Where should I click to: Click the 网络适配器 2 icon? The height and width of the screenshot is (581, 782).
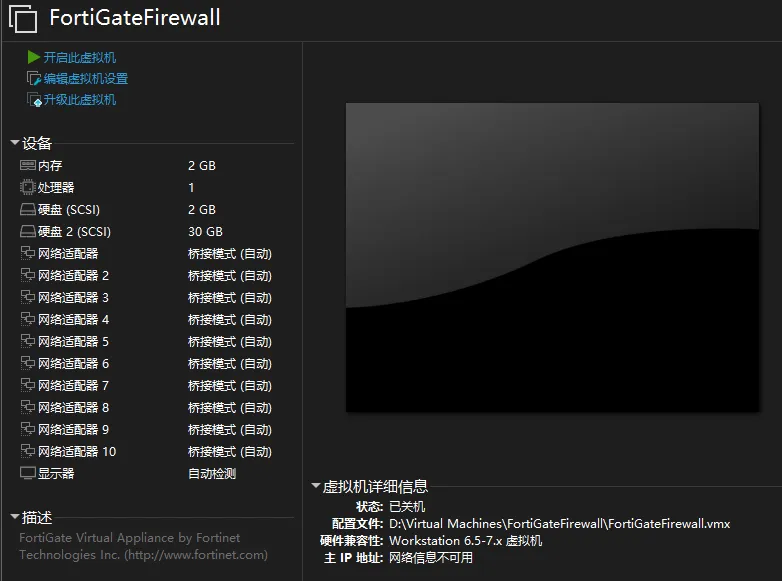click(27, 275)
